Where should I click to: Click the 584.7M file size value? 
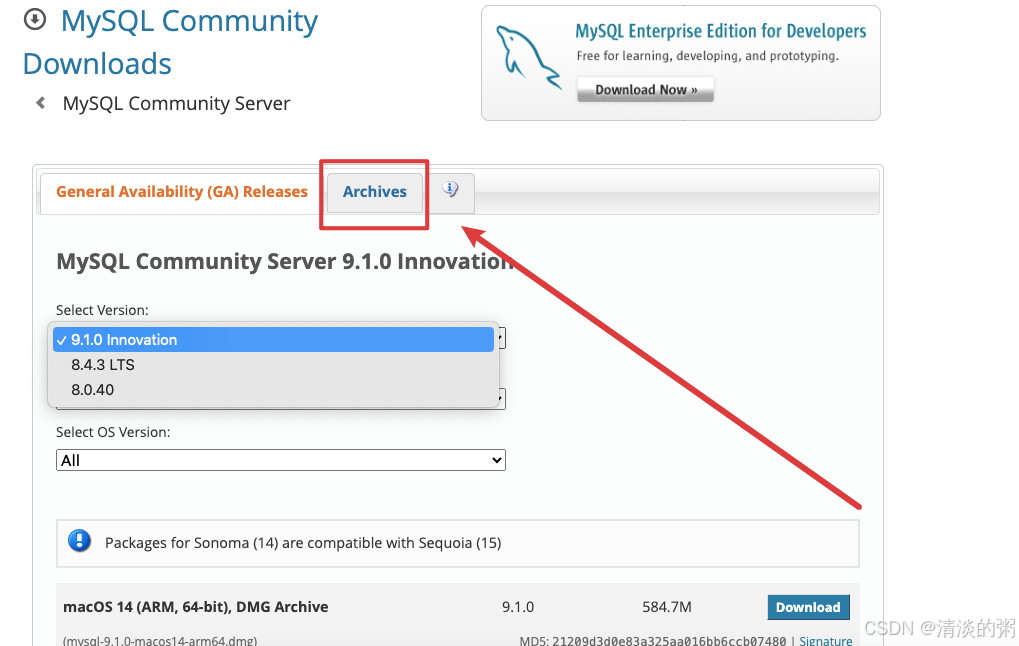(x=667, y=607)
